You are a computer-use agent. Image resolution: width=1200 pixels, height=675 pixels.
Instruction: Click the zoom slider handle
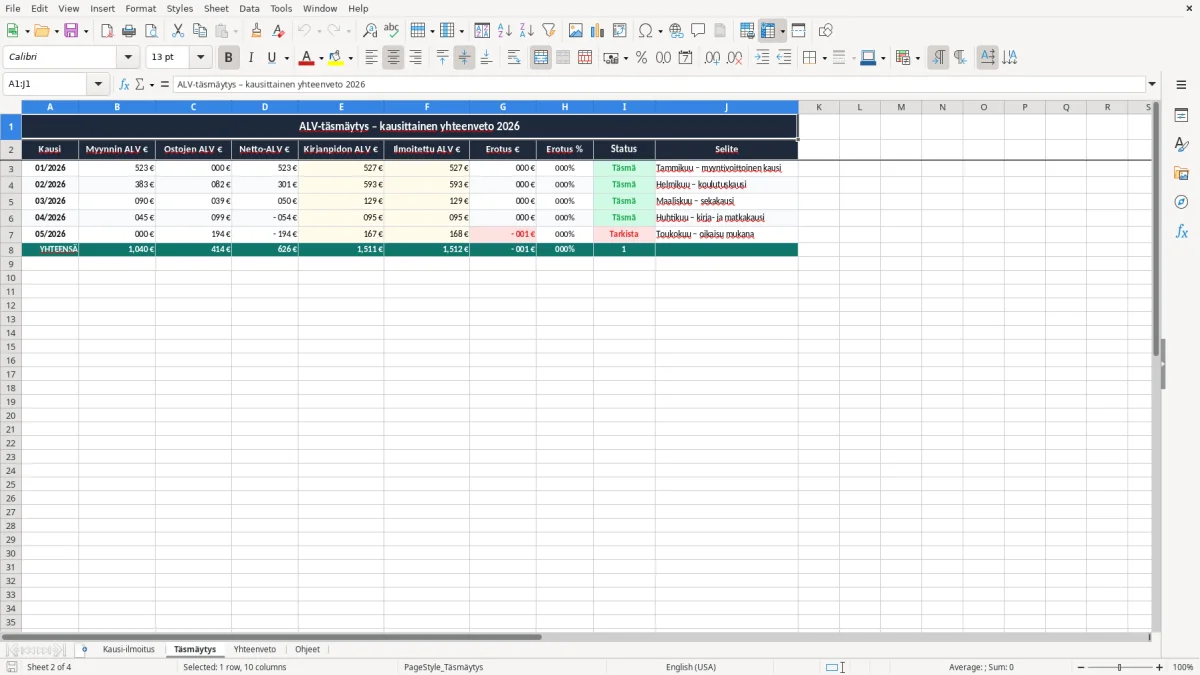1119,667
